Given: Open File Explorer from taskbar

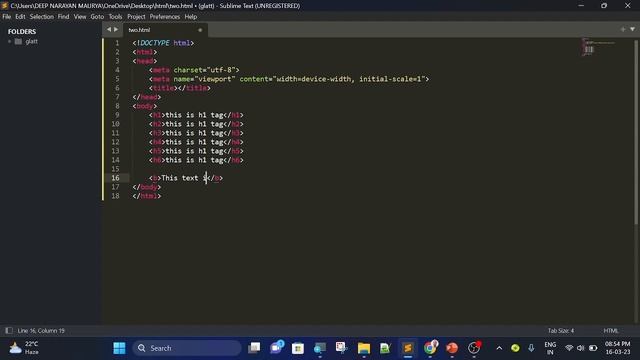Looking at the screenshot, I should tap(364, 348).
